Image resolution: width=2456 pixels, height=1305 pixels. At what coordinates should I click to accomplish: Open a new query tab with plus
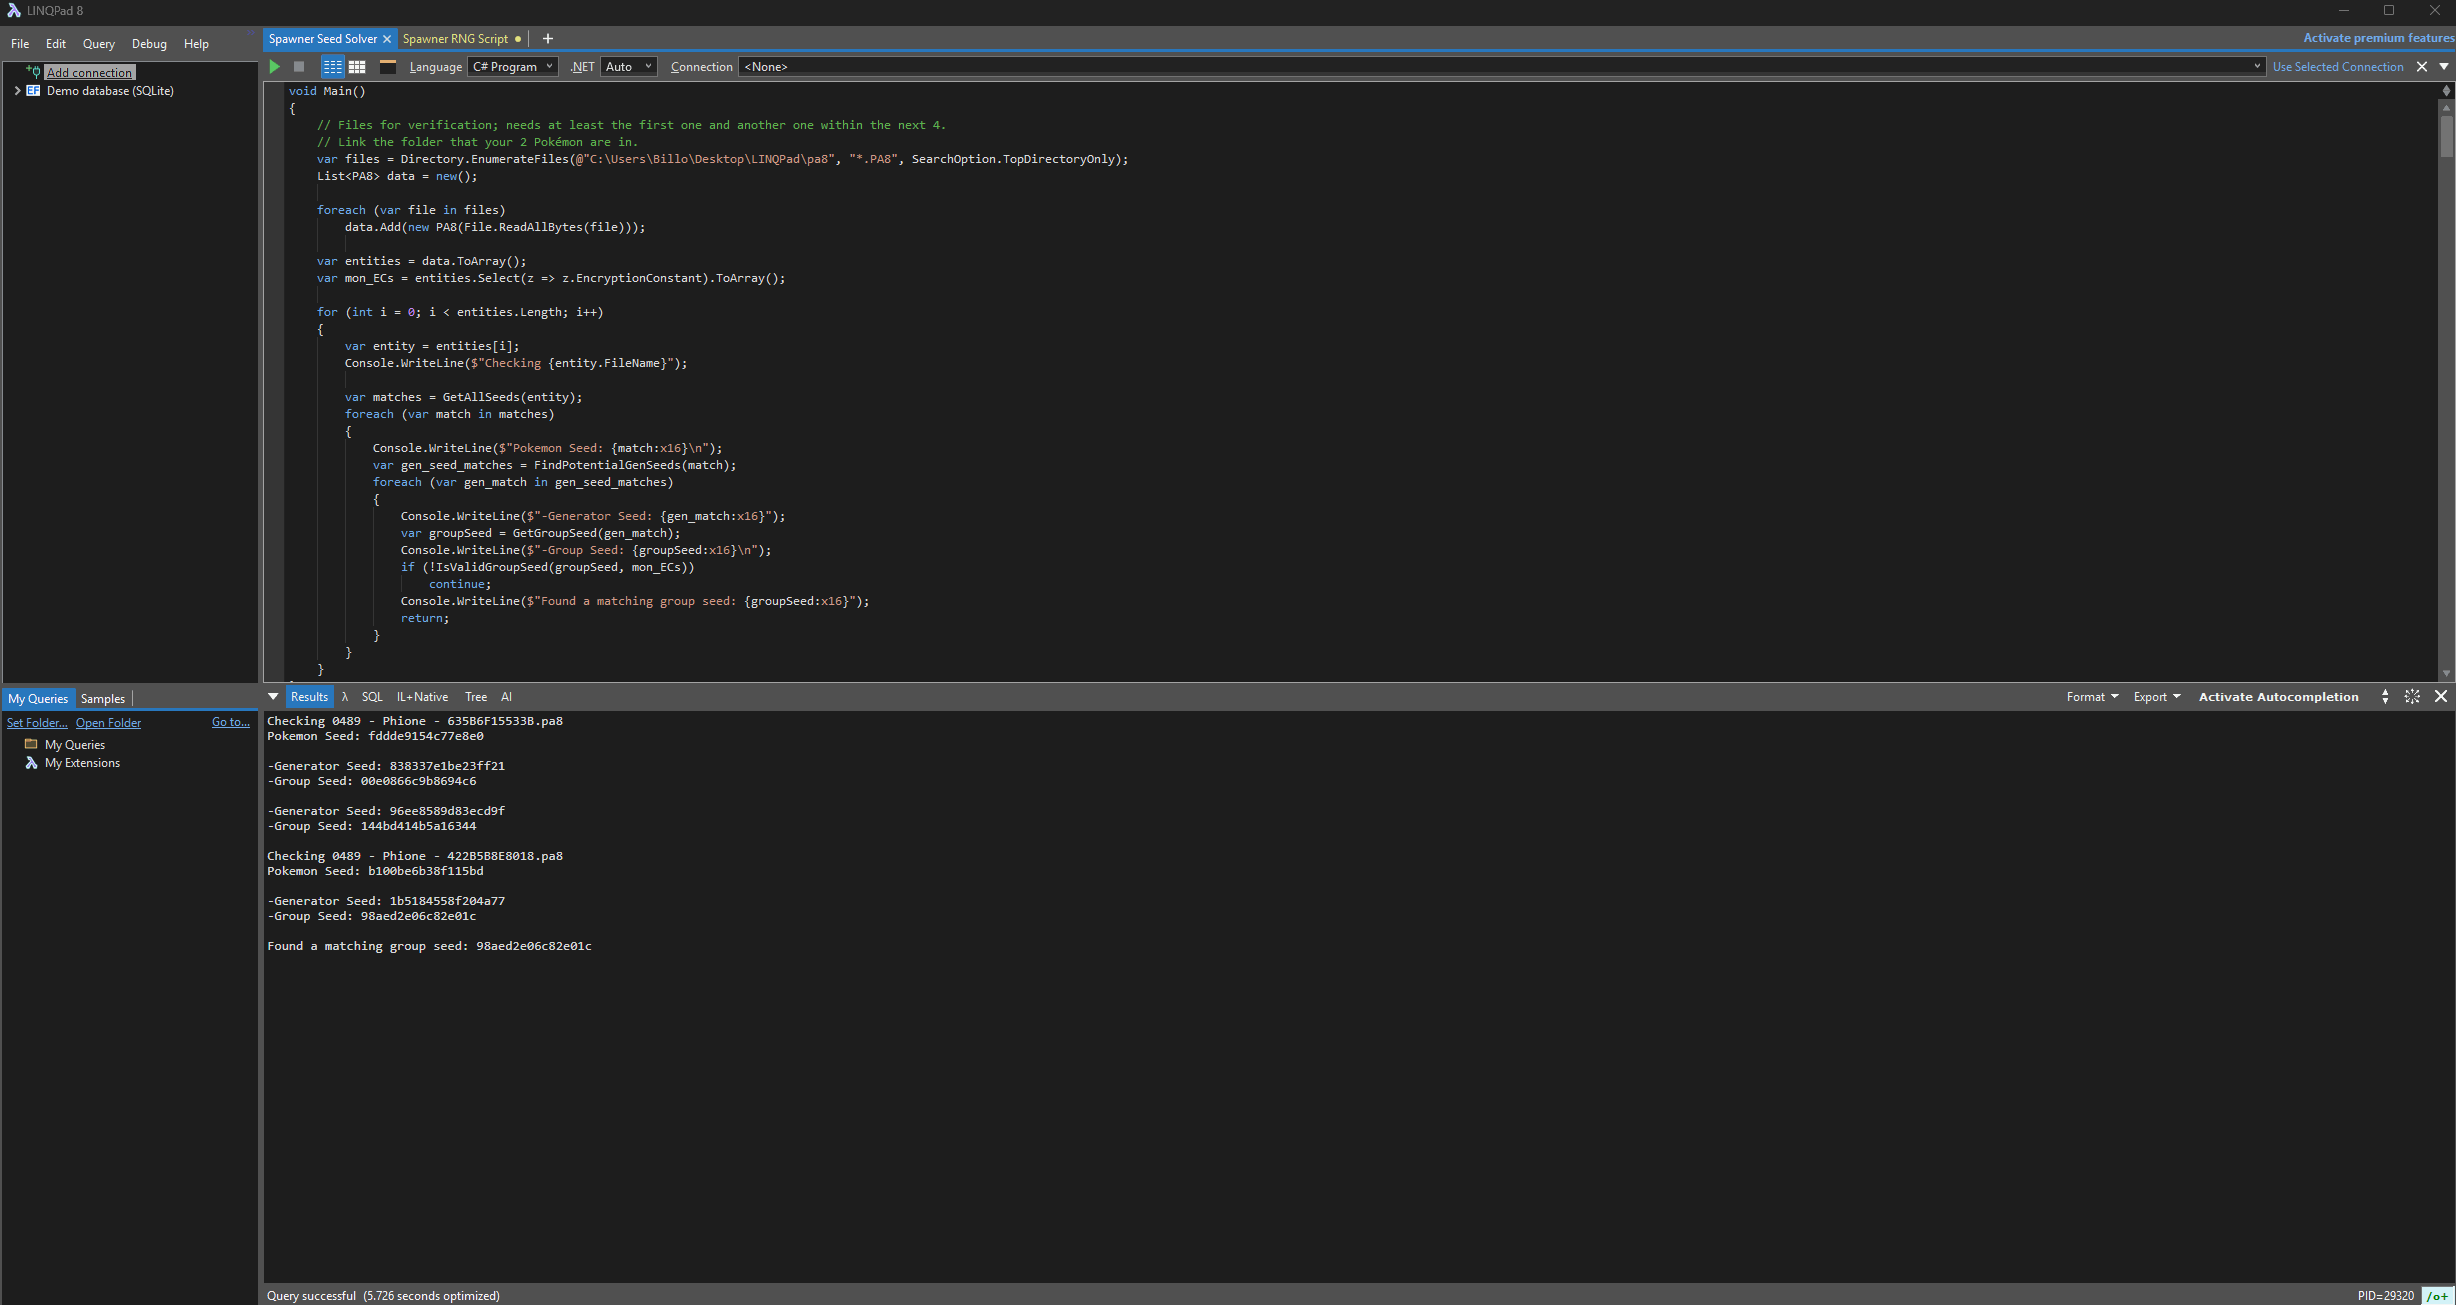(547, 39)
